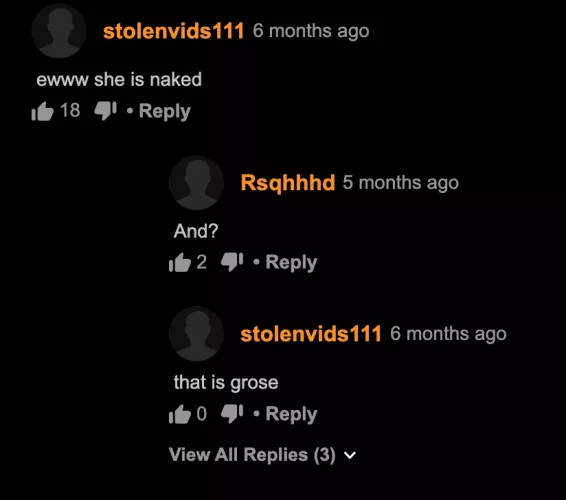Open Rsqhhhd's profile via username
566x500 pixels.
[288, 182]
